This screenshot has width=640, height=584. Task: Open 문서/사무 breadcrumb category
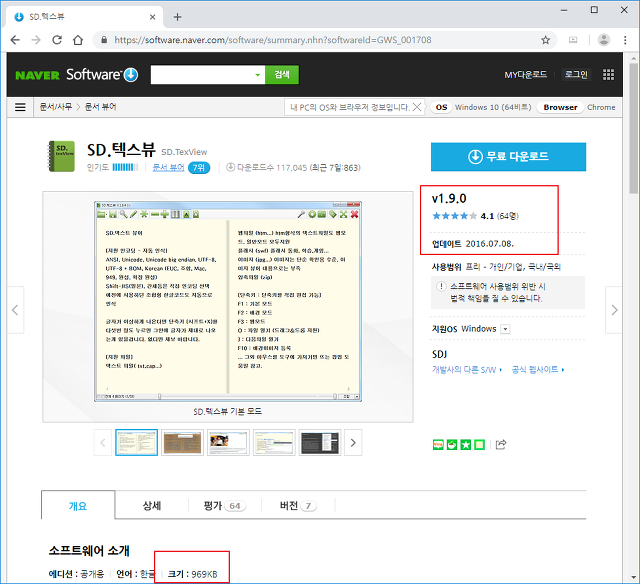coord(56,107)
